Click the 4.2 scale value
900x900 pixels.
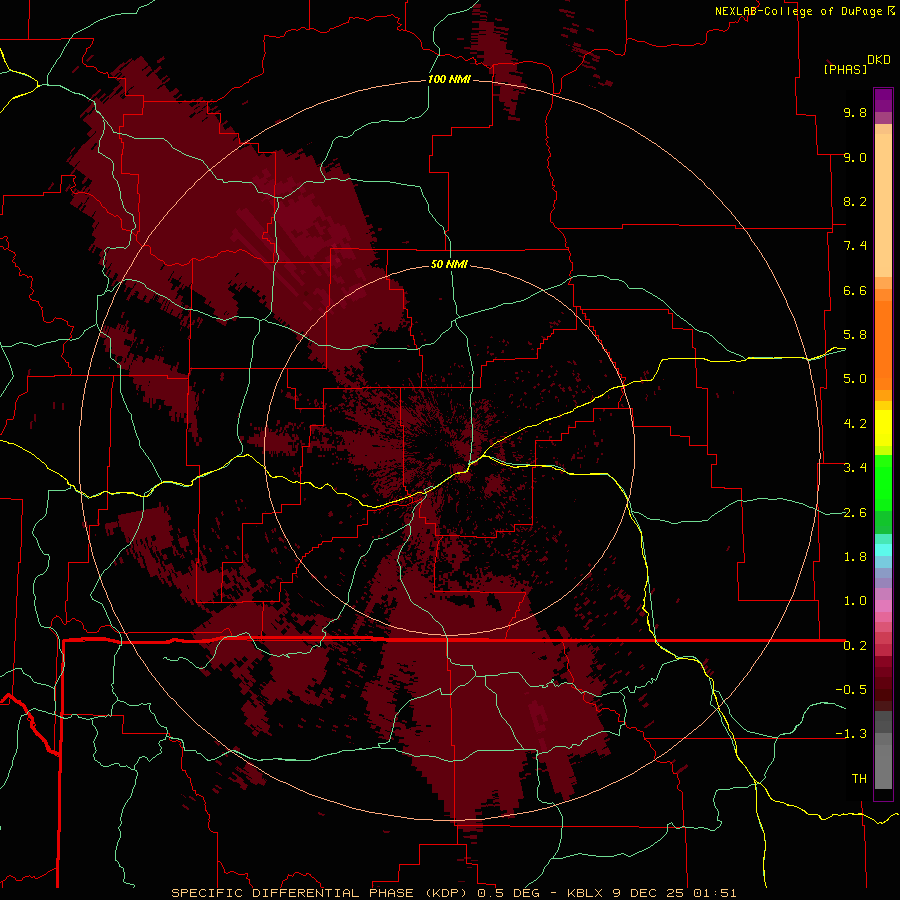click(855, 424)
